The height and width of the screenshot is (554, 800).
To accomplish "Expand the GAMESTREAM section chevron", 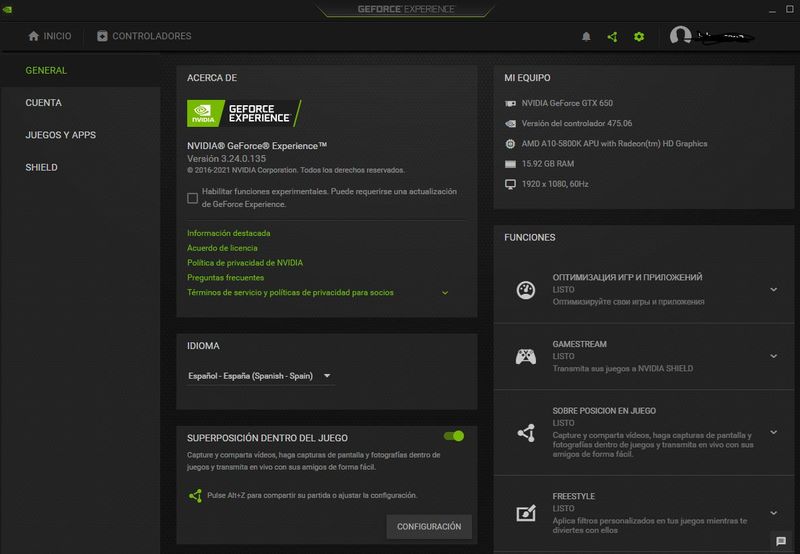I will tap(773, 356).
